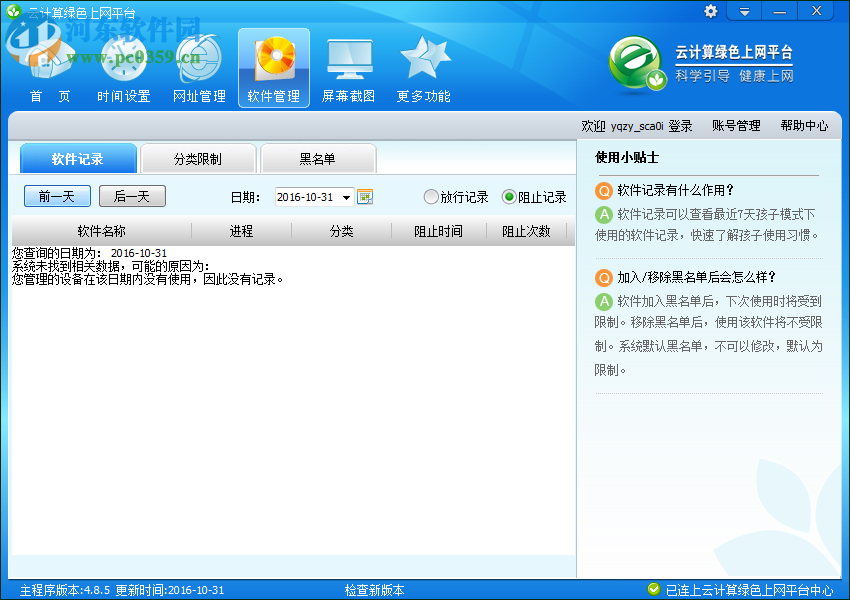Select the 时间设置 time settings icon
850x600 pixels.
tap(122, 65)
